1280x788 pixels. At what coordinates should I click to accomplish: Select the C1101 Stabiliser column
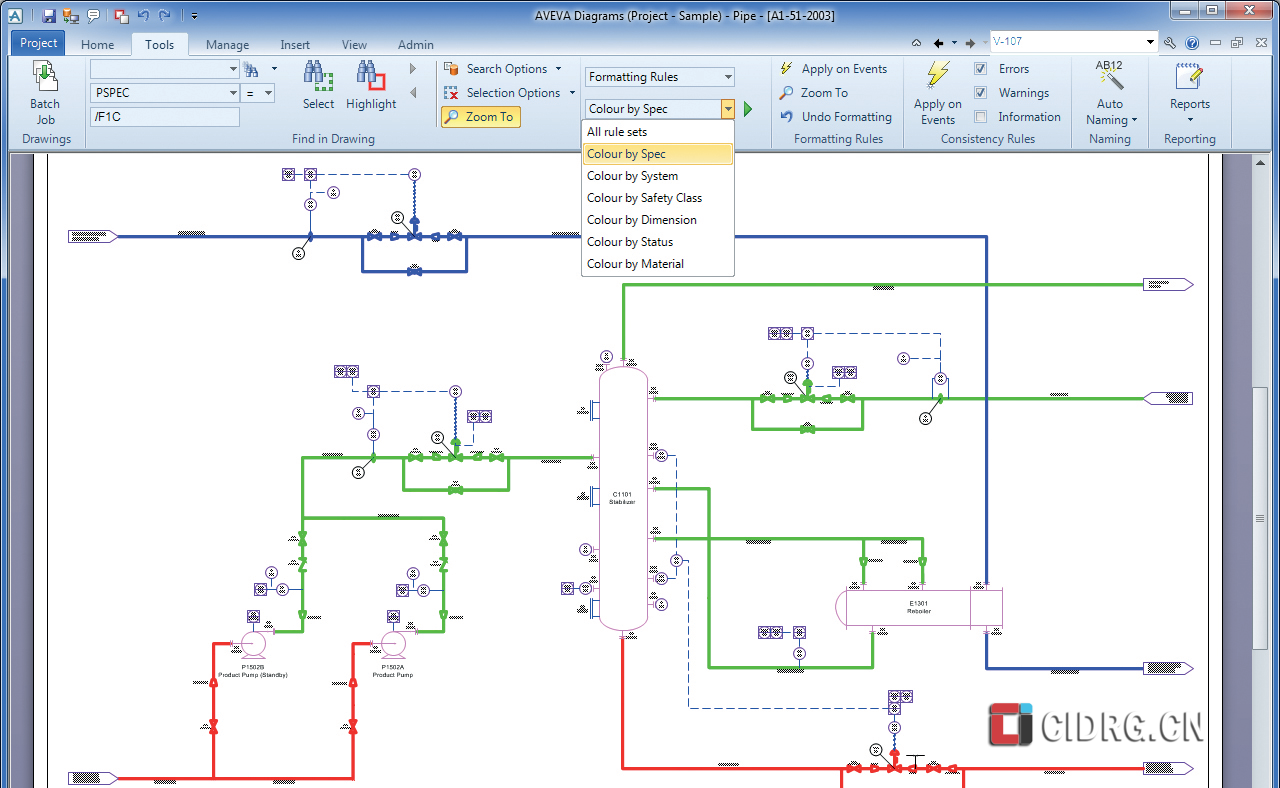click(x=623, y=498)
